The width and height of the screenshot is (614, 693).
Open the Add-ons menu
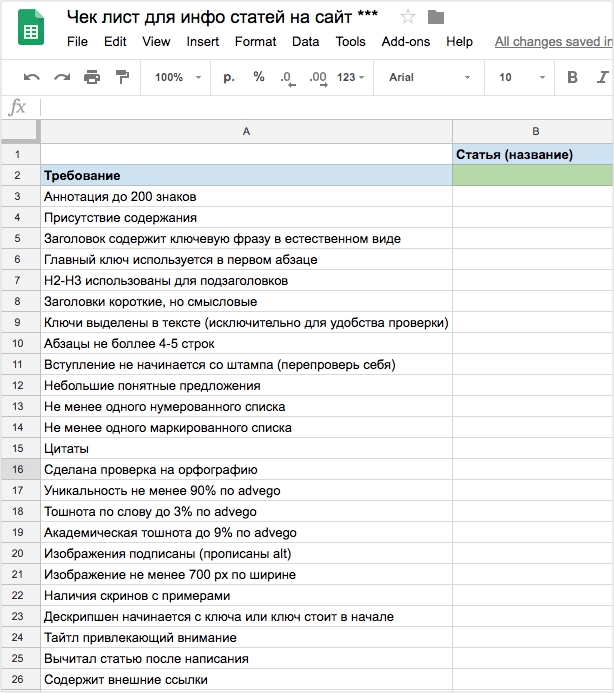(x=406, y=41)
